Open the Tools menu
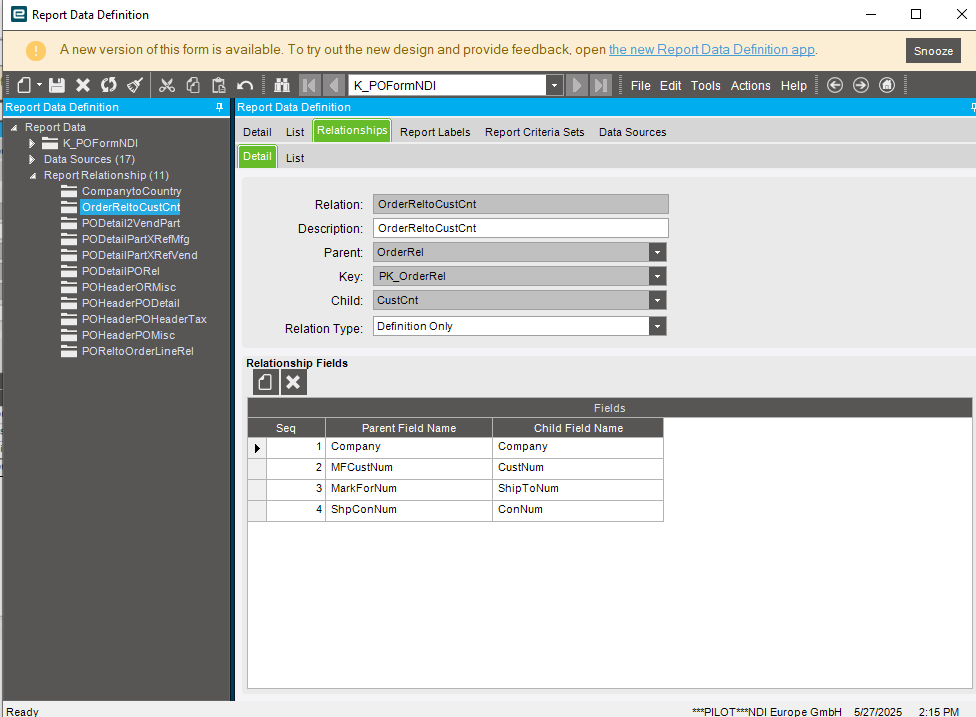976x717 pixels. click(x=706, y=86)
